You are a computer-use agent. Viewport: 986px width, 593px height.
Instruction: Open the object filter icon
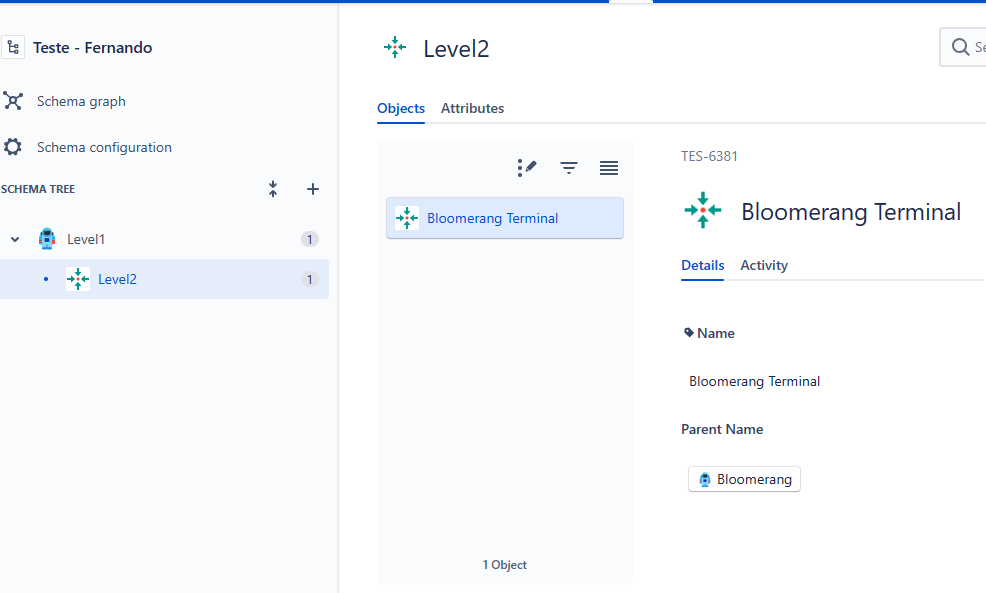[569, 168]
